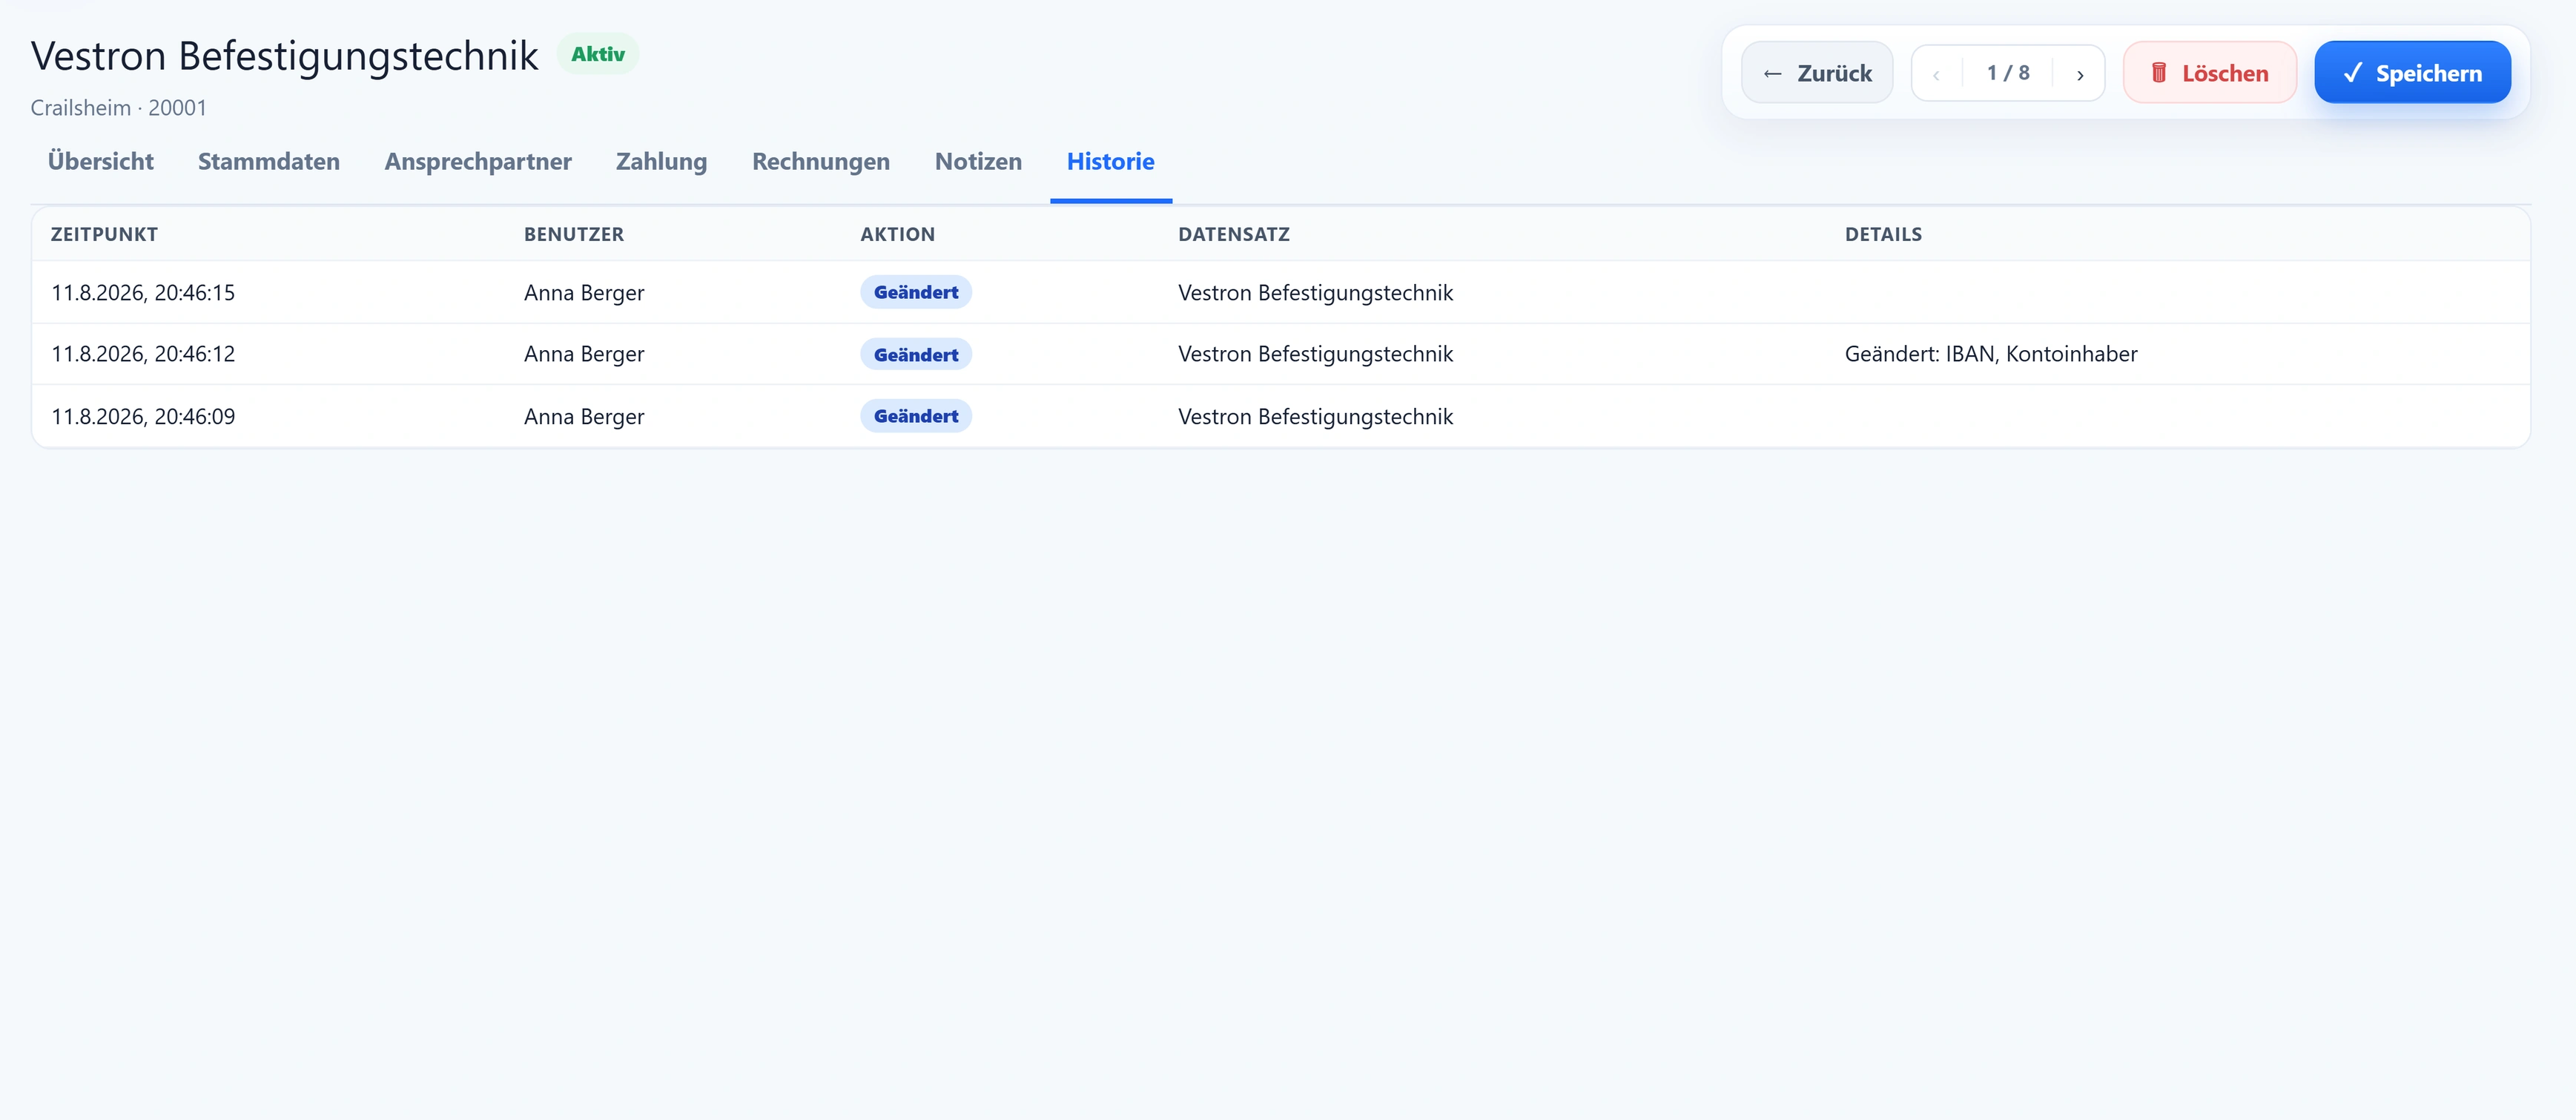Image resolution: width=2576 pixels, height=1120 pixels.
Task: Click Anna Berger in the 20:46:09 row
Action: (x=584, y=417)
